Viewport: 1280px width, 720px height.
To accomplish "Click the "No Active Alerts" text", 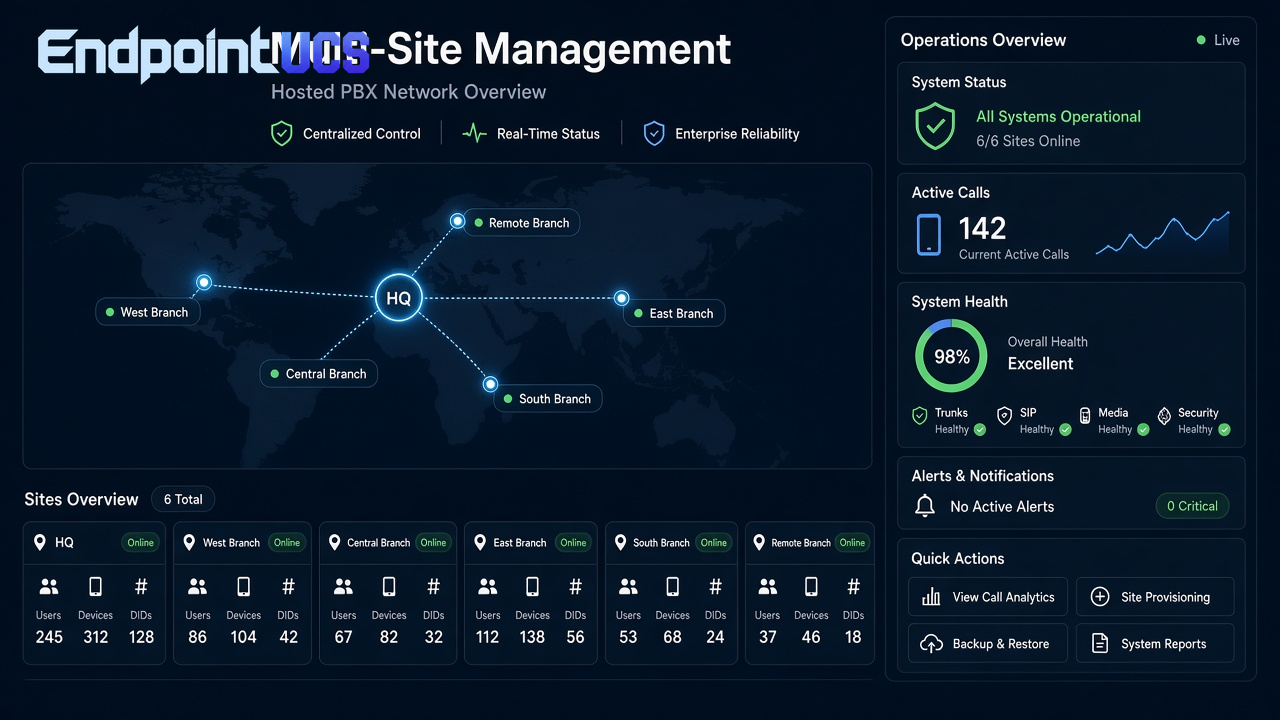I will pyautogui.click(x=1002, y=507).
